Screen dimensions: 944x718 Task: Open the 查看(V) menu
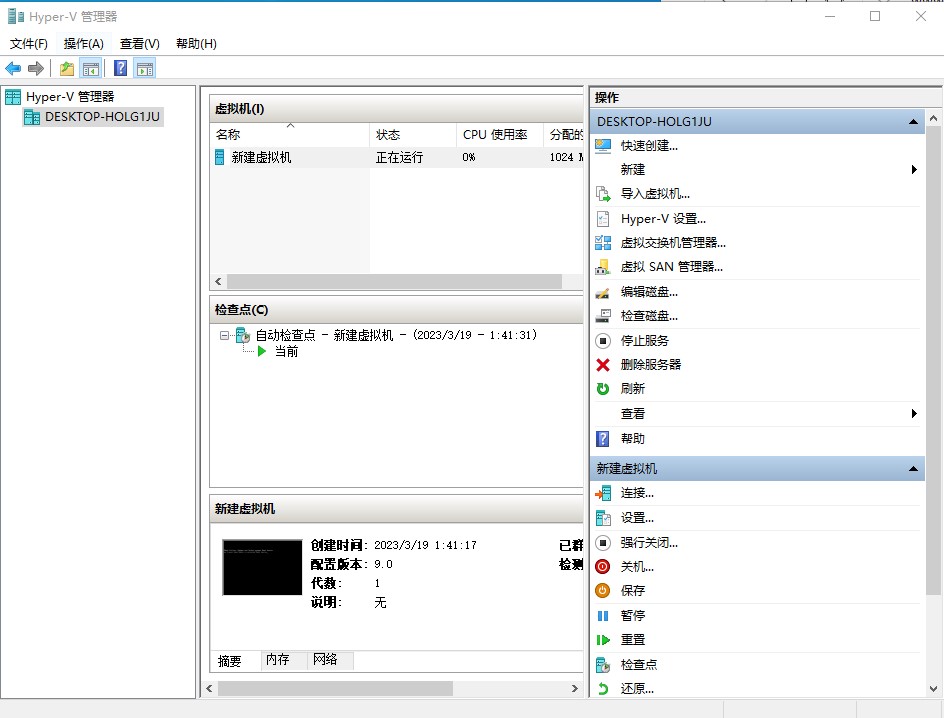140,43
